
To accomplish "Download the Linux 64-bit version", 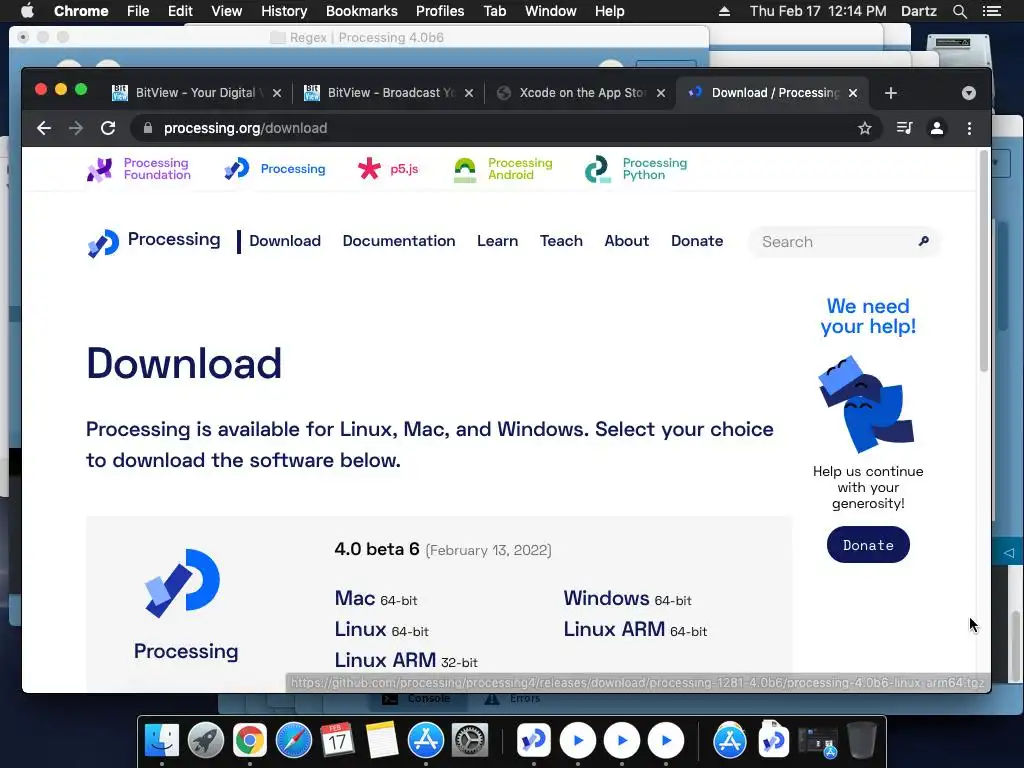I will pos(381,630).
